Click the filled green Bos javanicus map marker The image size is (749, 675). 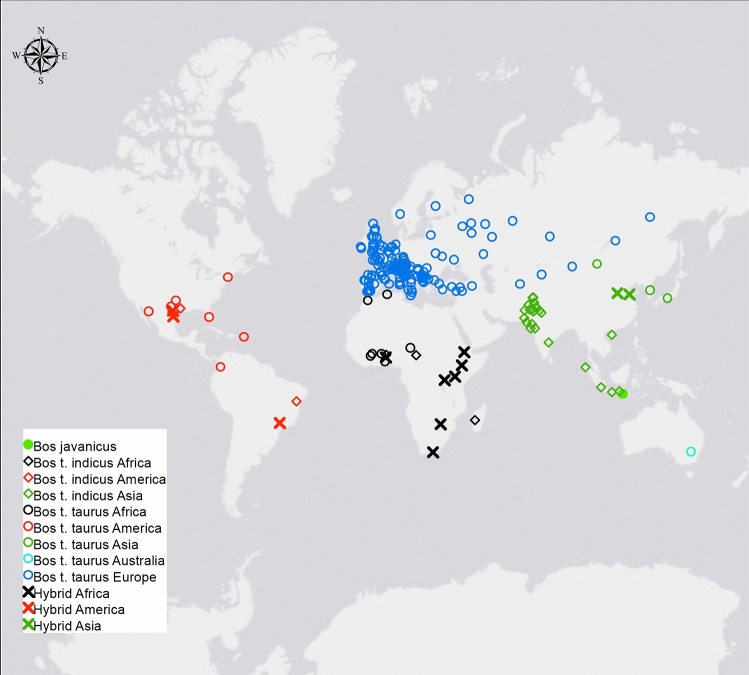622,394
